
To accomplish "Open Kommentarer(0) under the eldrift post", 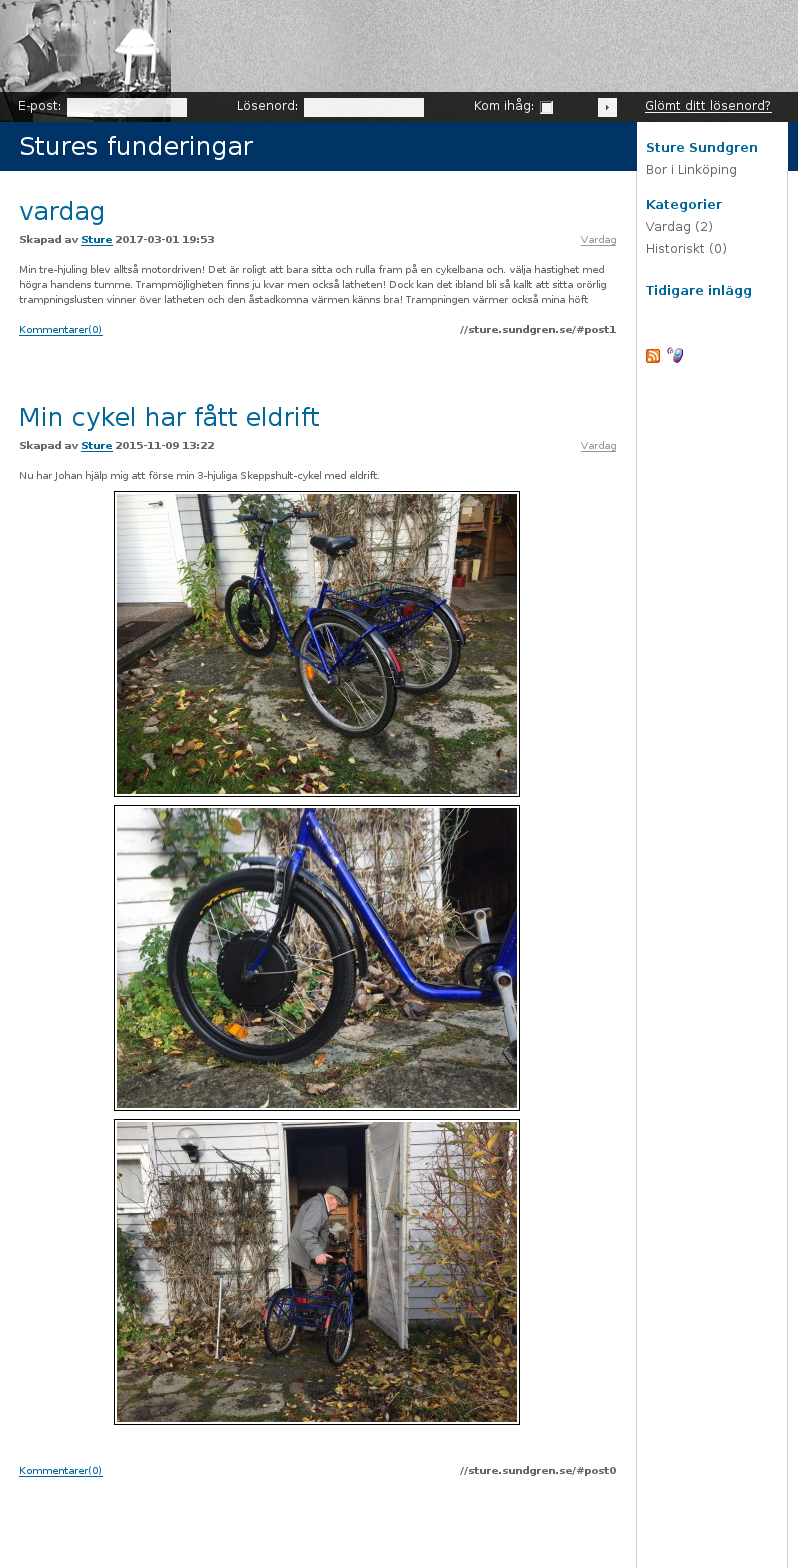I will (61, 1471).
